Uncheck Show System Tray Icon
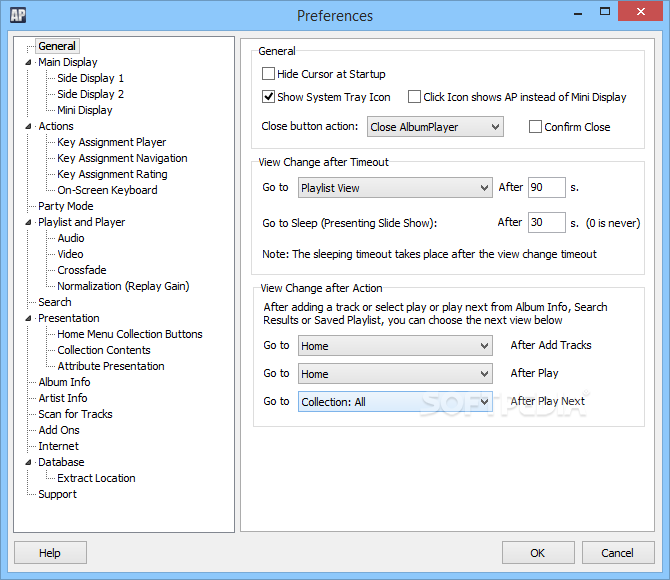Screen dimensions: 670x580 pos(268,97)
